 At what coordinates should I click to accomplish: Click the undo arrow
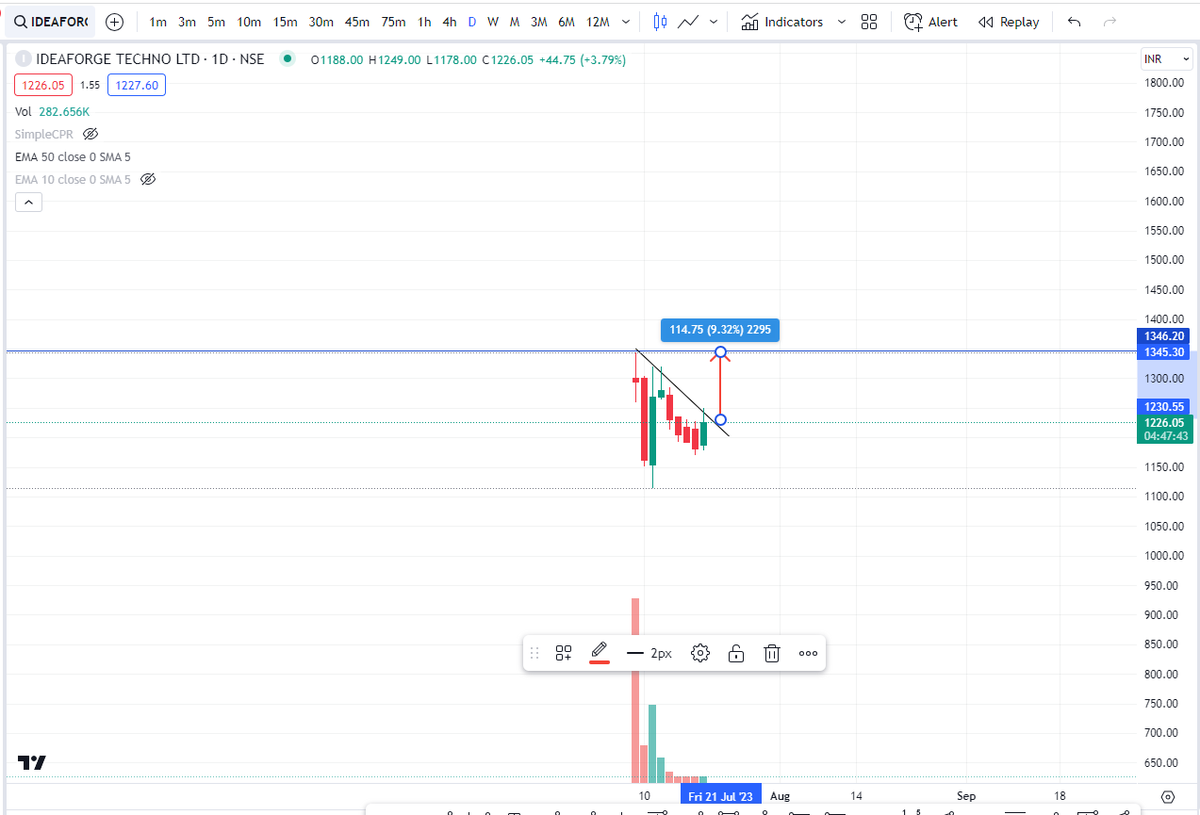(1074, 22)
